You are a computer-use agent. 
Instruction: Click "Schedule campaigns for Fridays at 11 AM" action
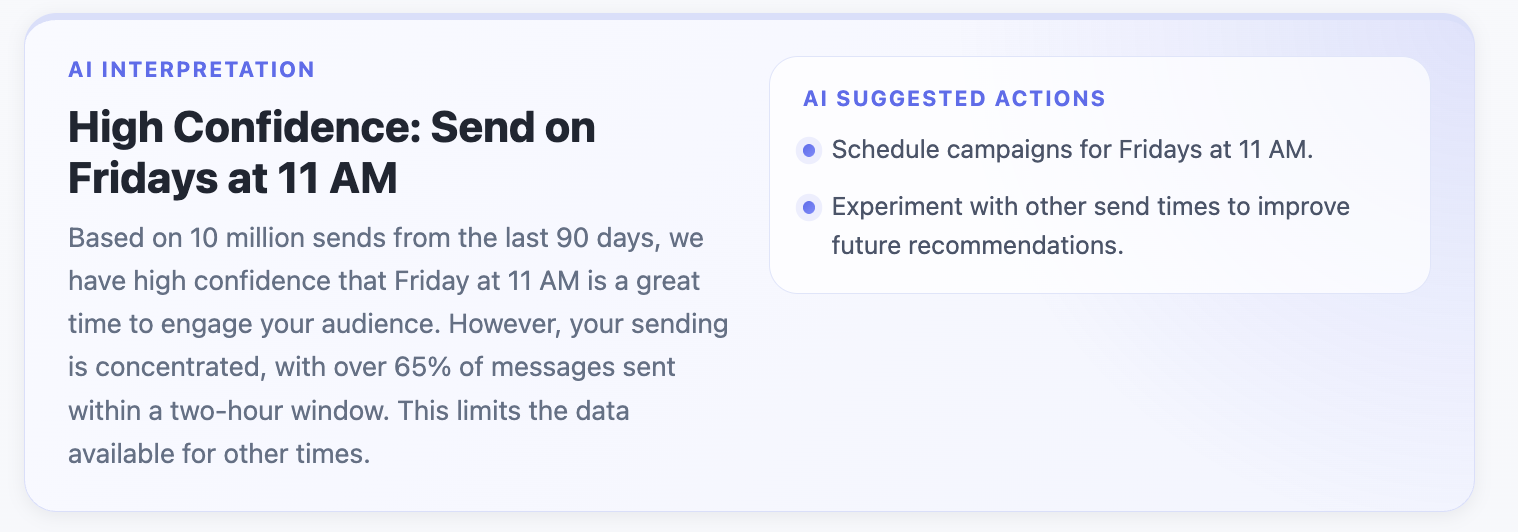pos(1072,151)
